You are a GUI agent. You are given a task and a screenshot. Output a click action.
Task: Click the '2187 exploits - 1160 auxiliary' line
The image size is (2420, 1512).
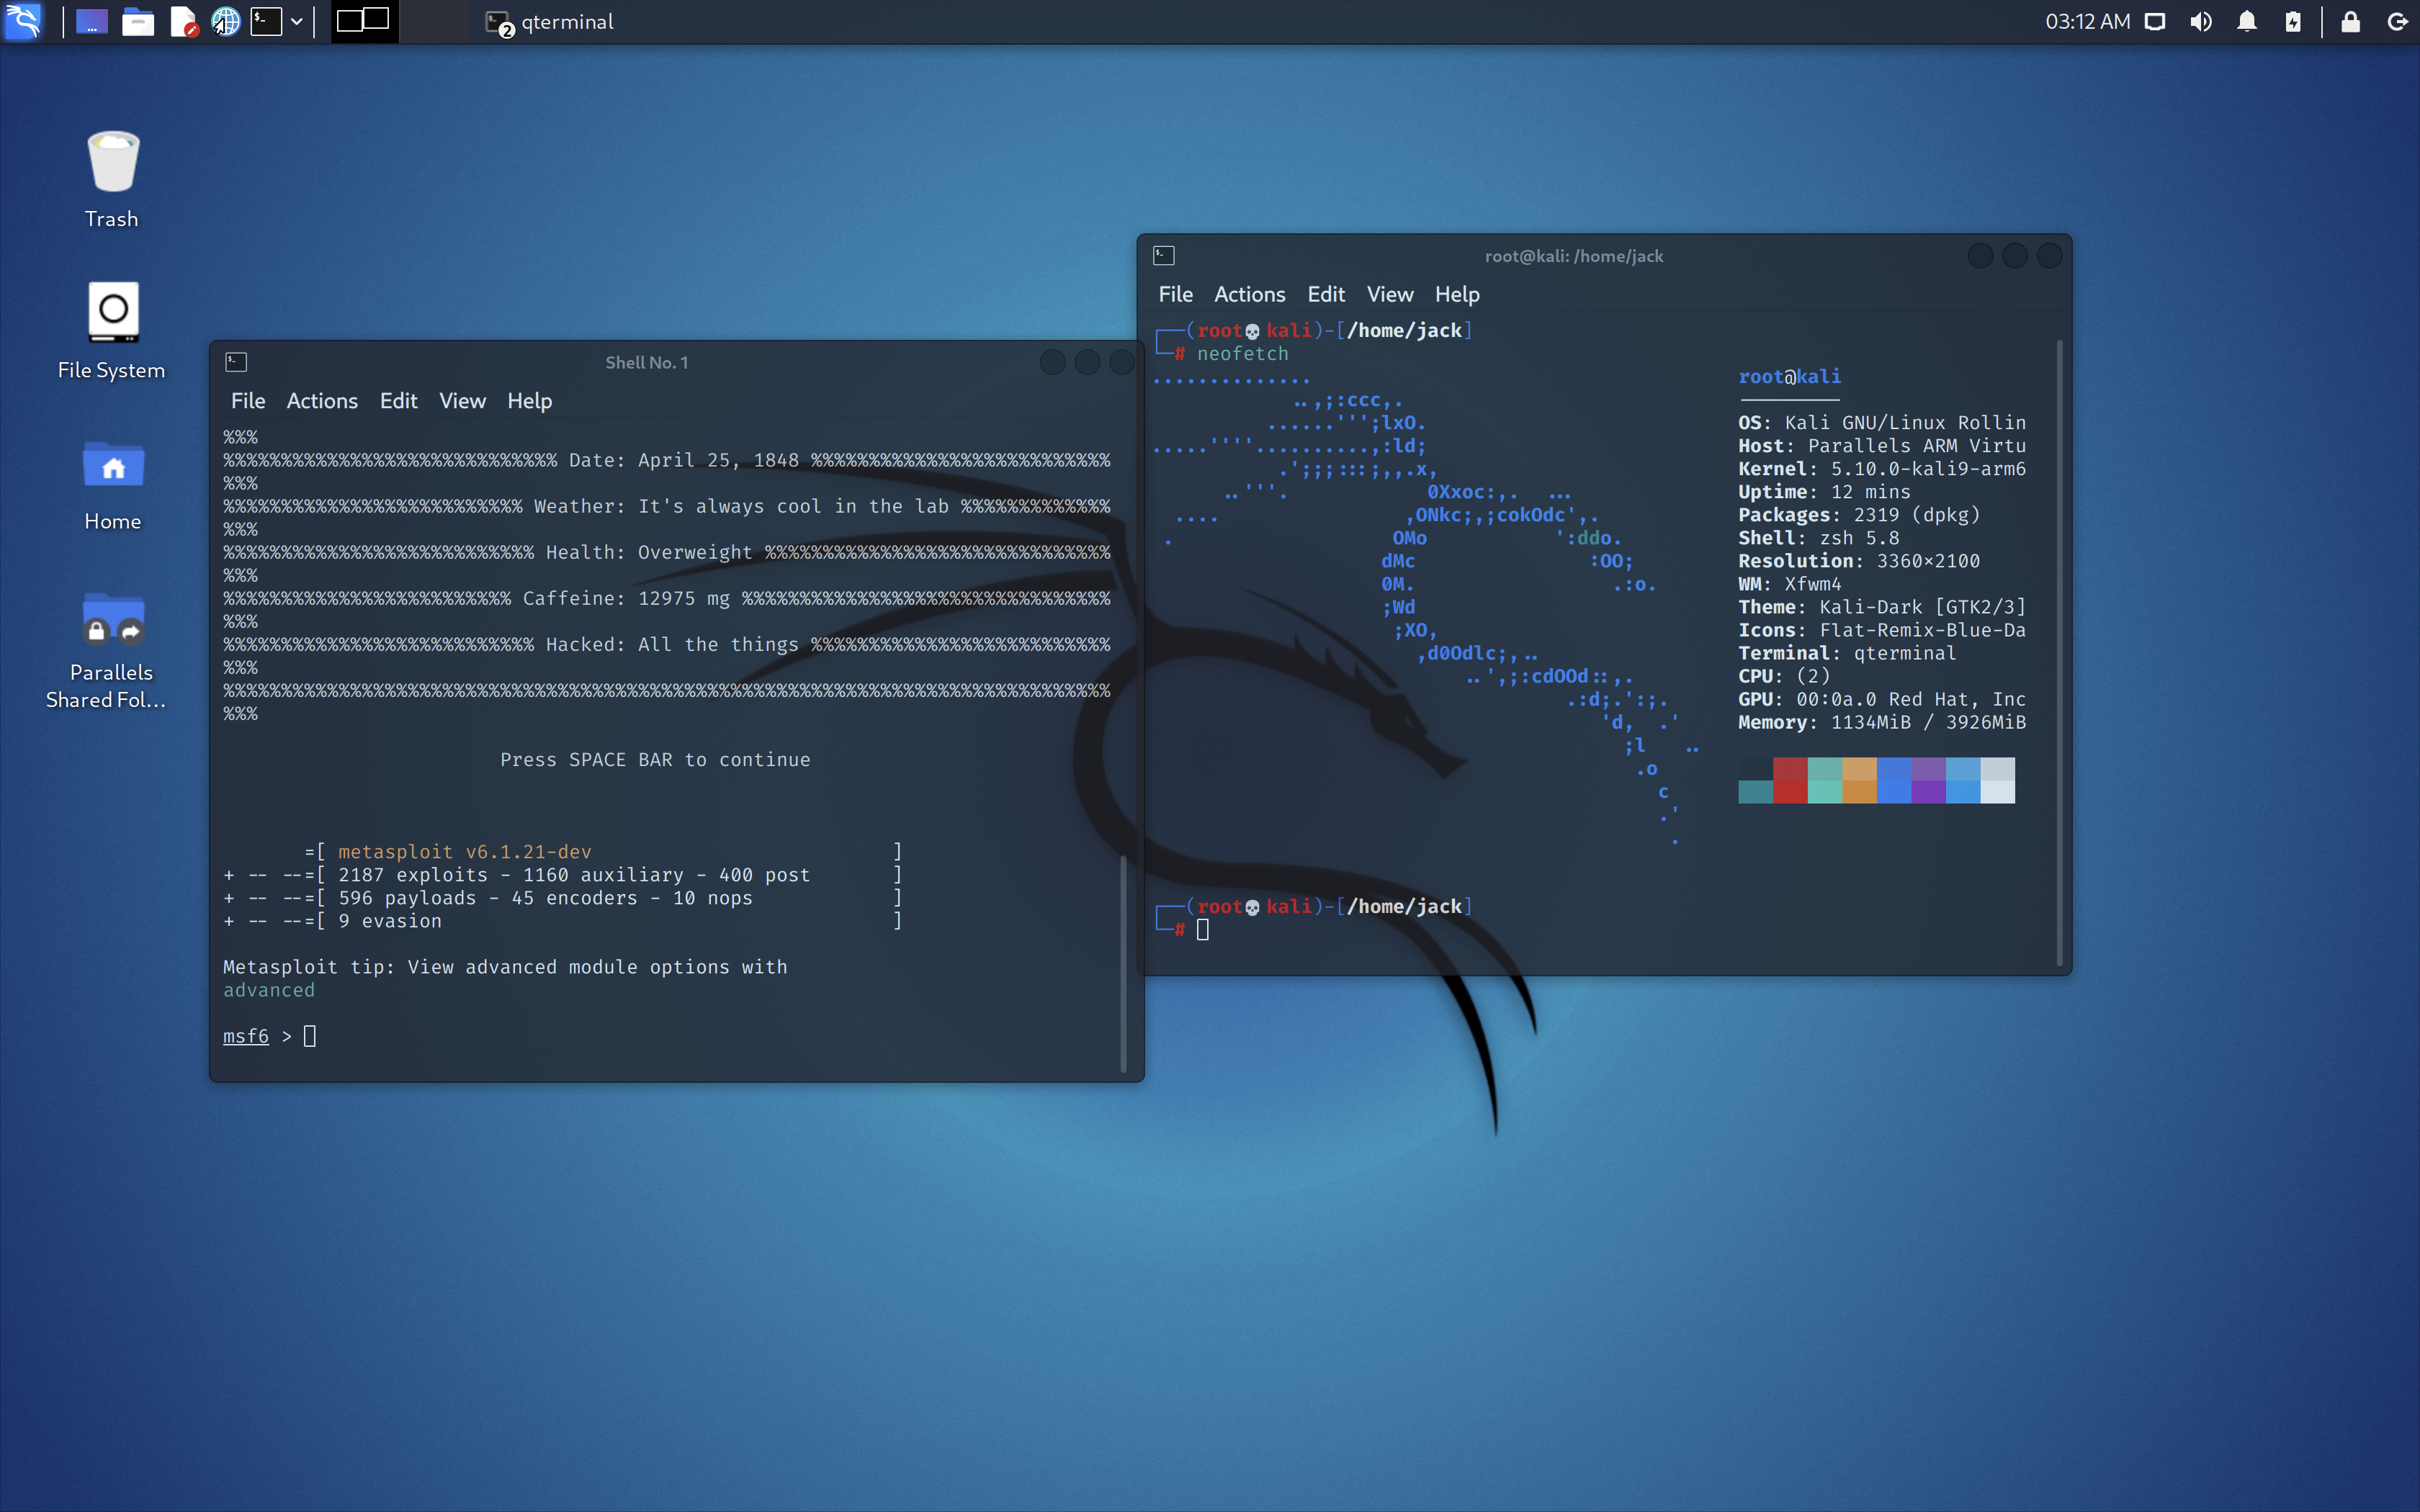click(562, 875)
